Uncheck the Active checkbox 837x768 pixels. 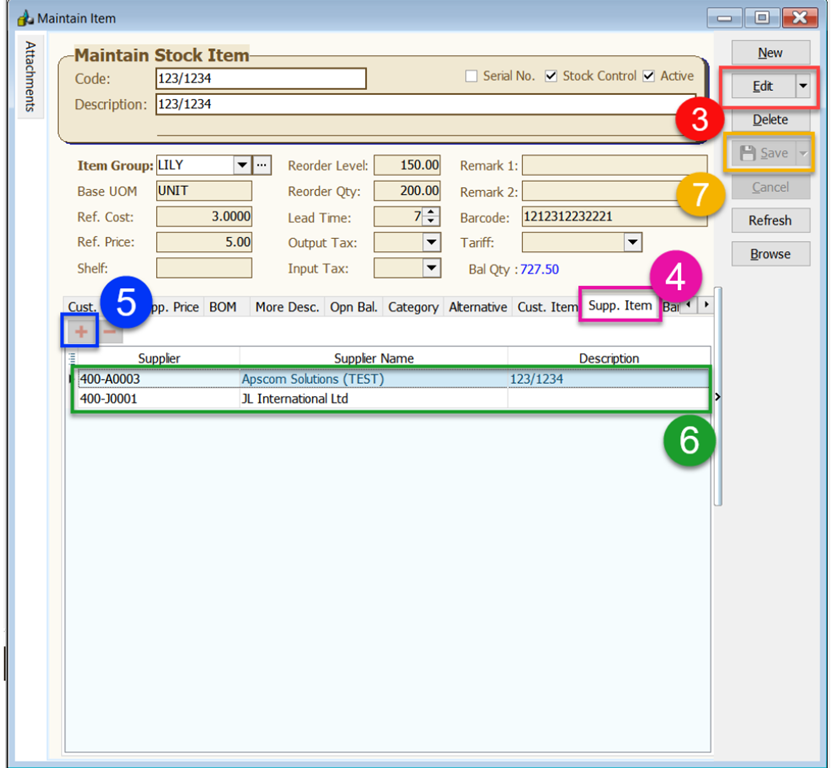(649, 77)
